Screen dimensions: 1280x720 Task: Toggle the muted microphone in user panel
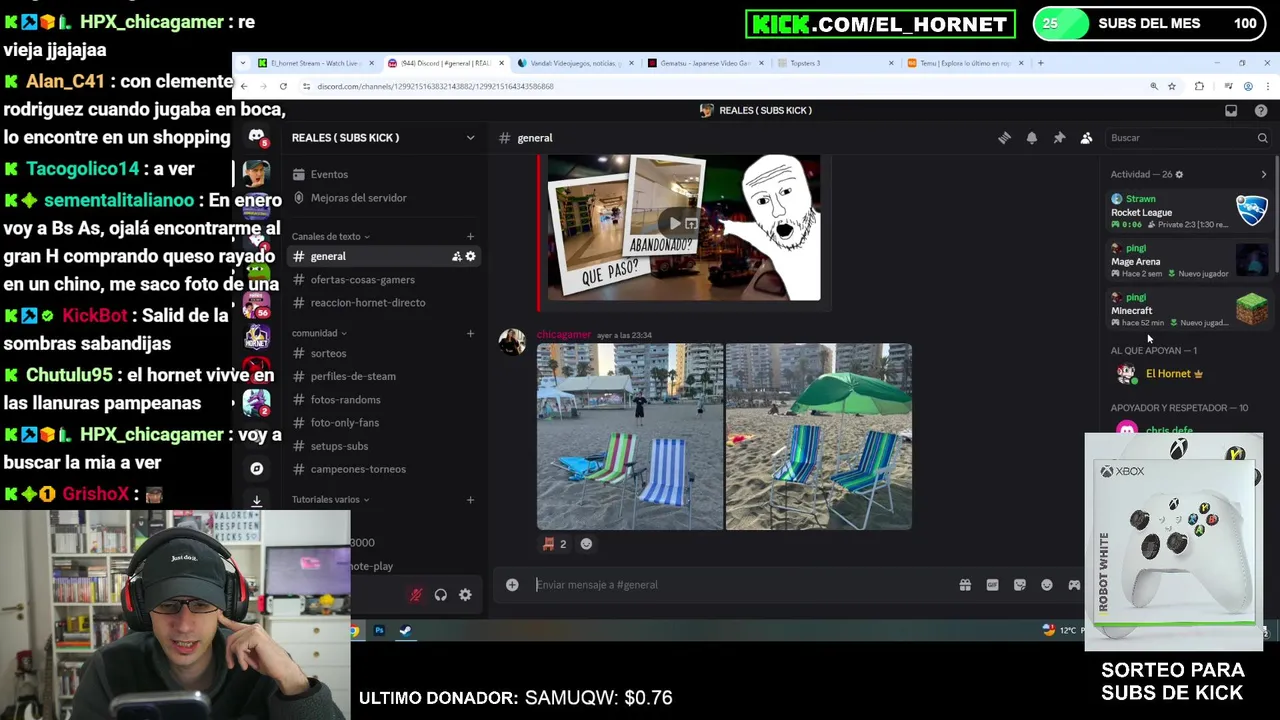[x=416, y=595]
